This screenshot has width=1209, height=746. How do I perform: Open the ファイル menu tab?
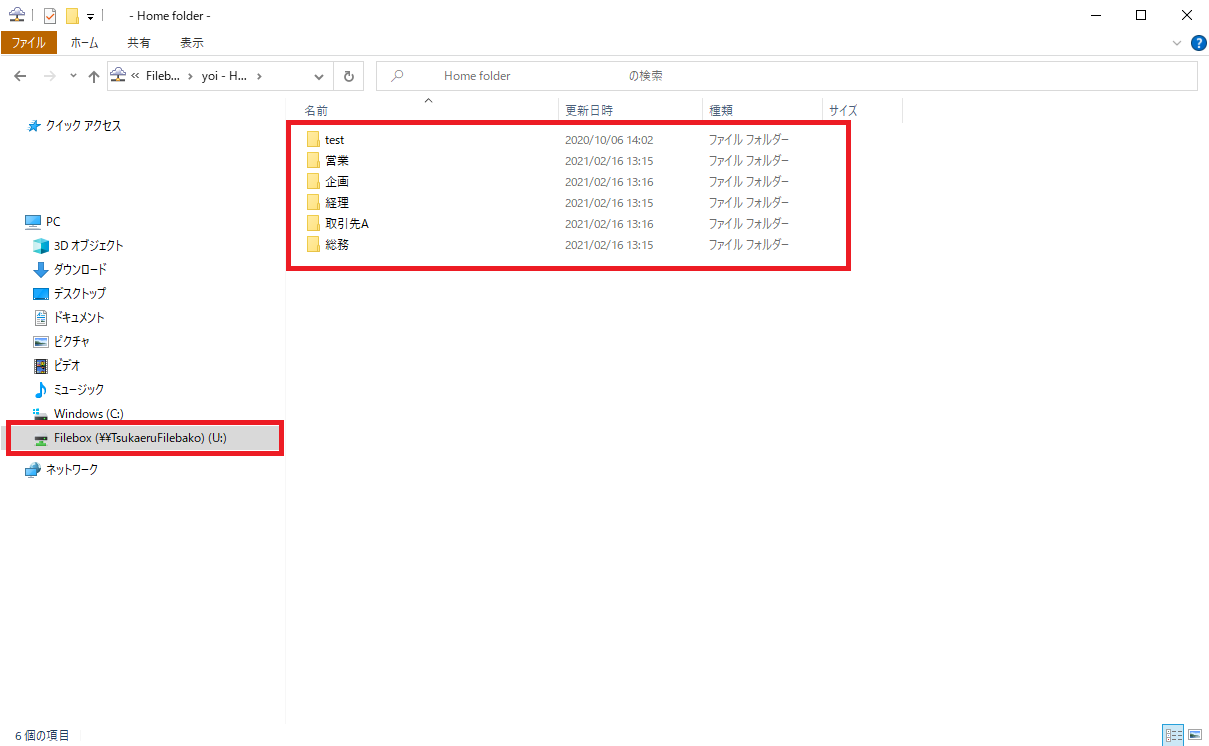coord(28,43)
